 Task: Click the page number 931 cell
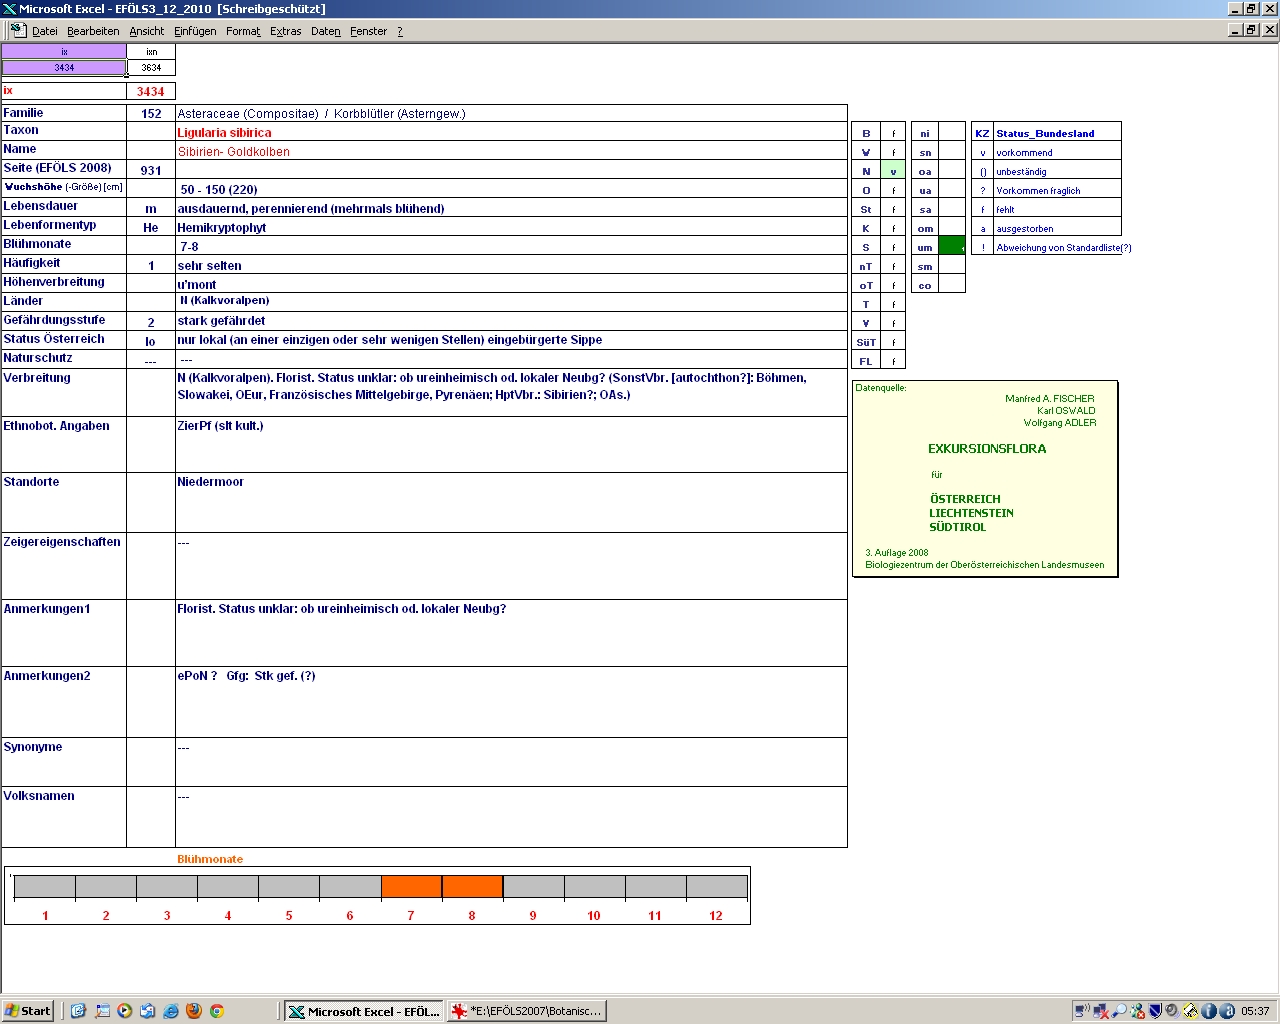151,170
